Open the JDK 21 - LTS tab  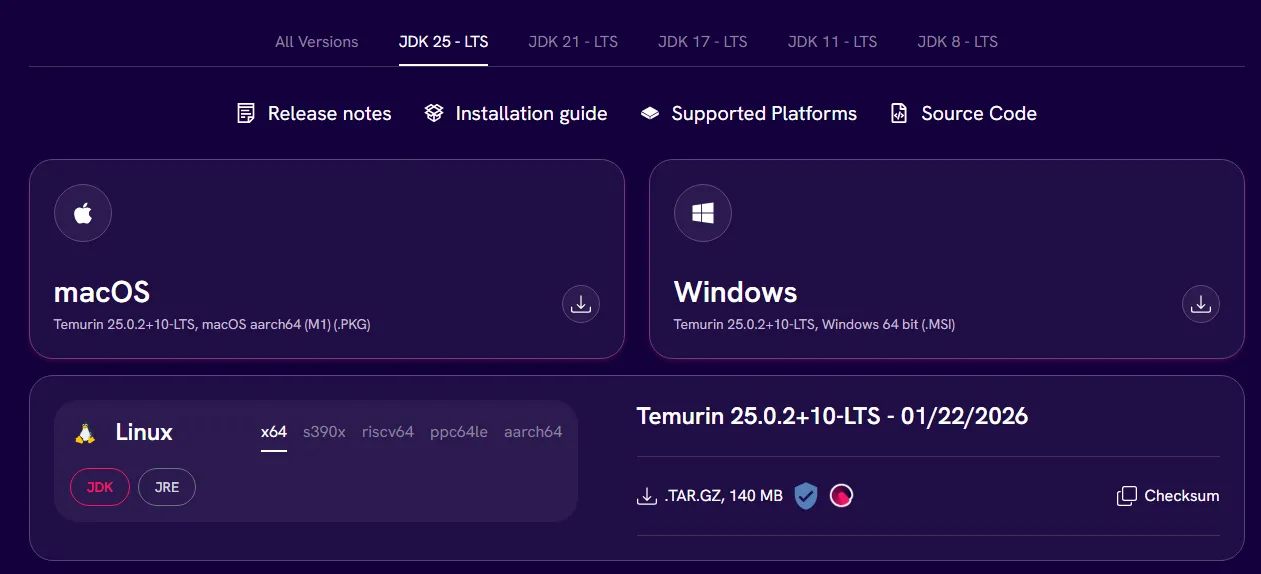click(x=573, y=42)
